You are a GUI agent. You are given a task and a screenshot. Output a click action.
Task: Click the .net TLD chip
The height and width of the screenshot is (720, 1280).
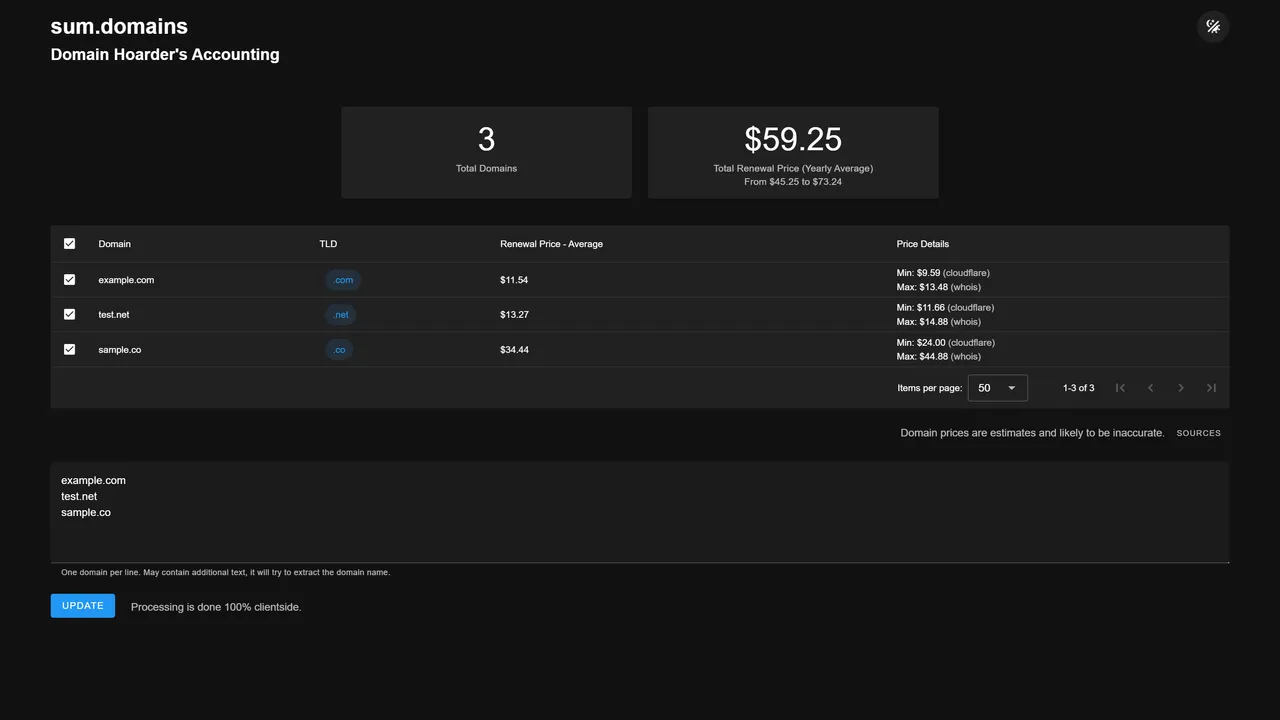coord(341,315)
